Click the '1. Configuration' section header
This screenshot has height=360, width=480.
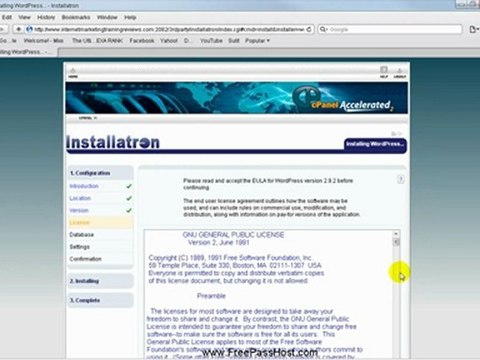[100, 173]
